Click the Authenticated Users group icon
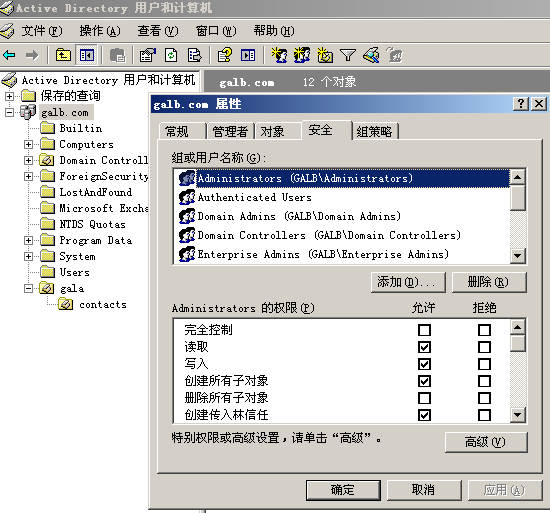The height and width of the screenshot is (513, 550). point(187,197)
